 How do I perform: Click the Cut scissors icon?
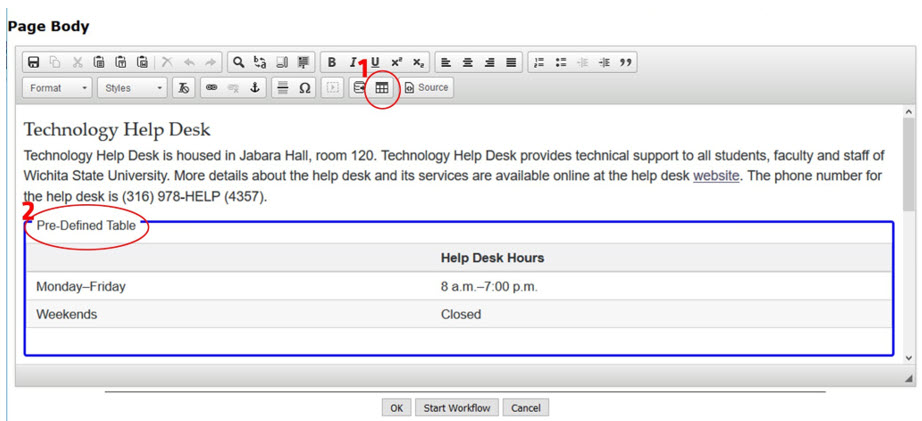78,62
